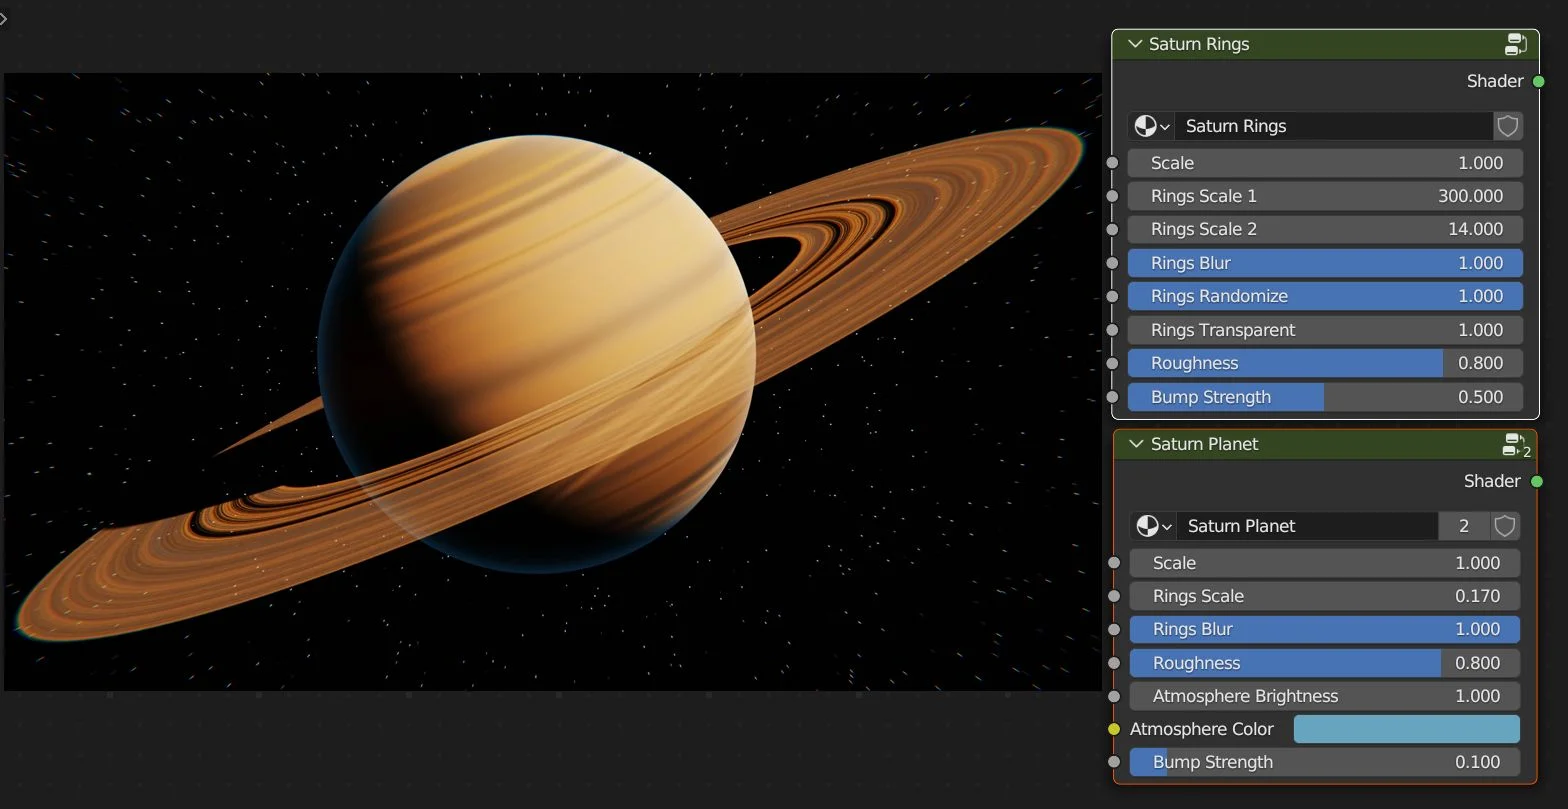This screenshot has width=1568, height=809.
Task: Click the Saturn Rings node group icon in header
Action: click(x=1515, y=44)
